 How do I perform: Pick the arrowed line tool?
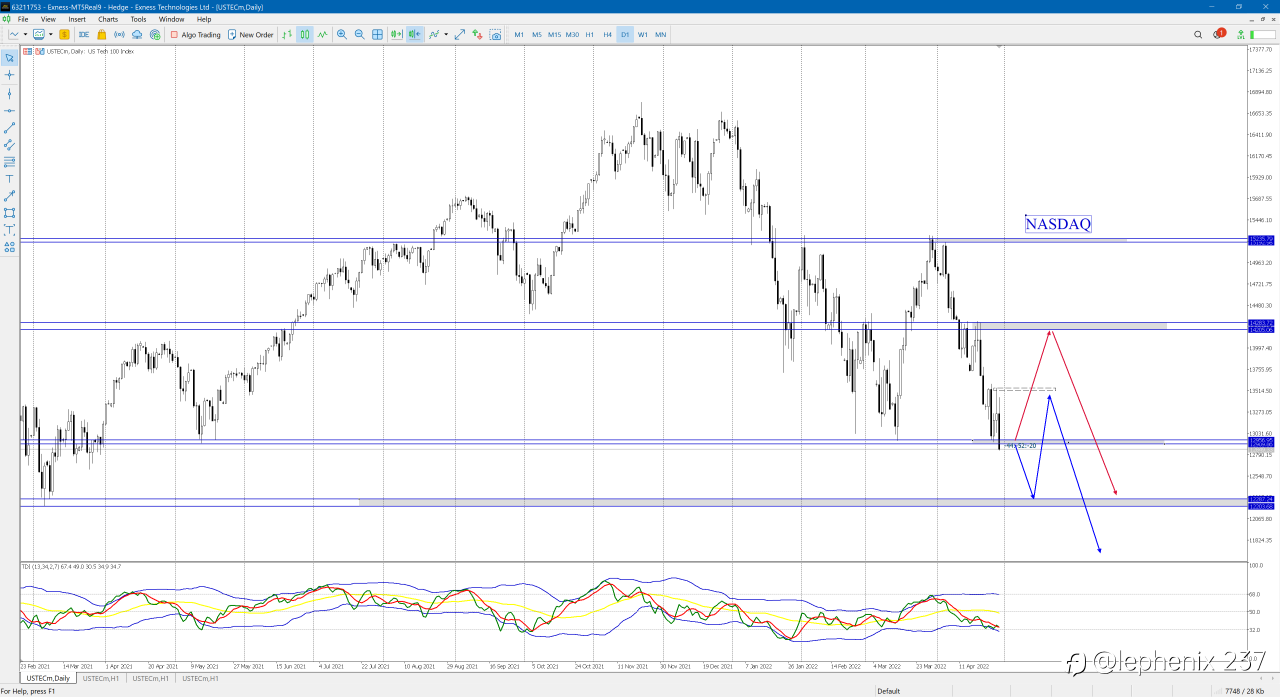(x=9, y=195)
